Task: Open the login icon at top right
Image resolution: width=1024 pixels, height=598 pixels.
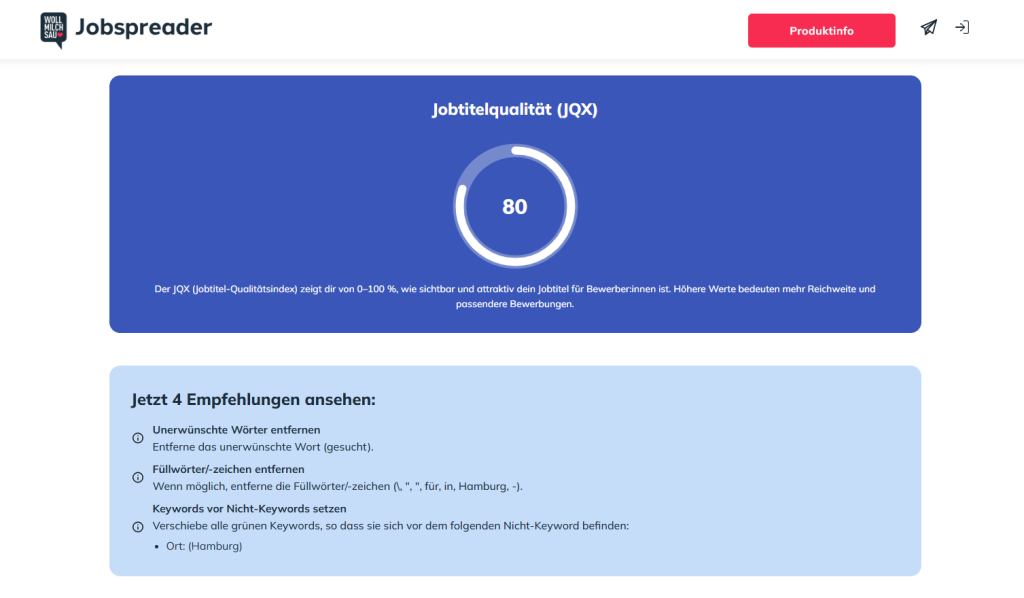Action: (x=962, y=29)
